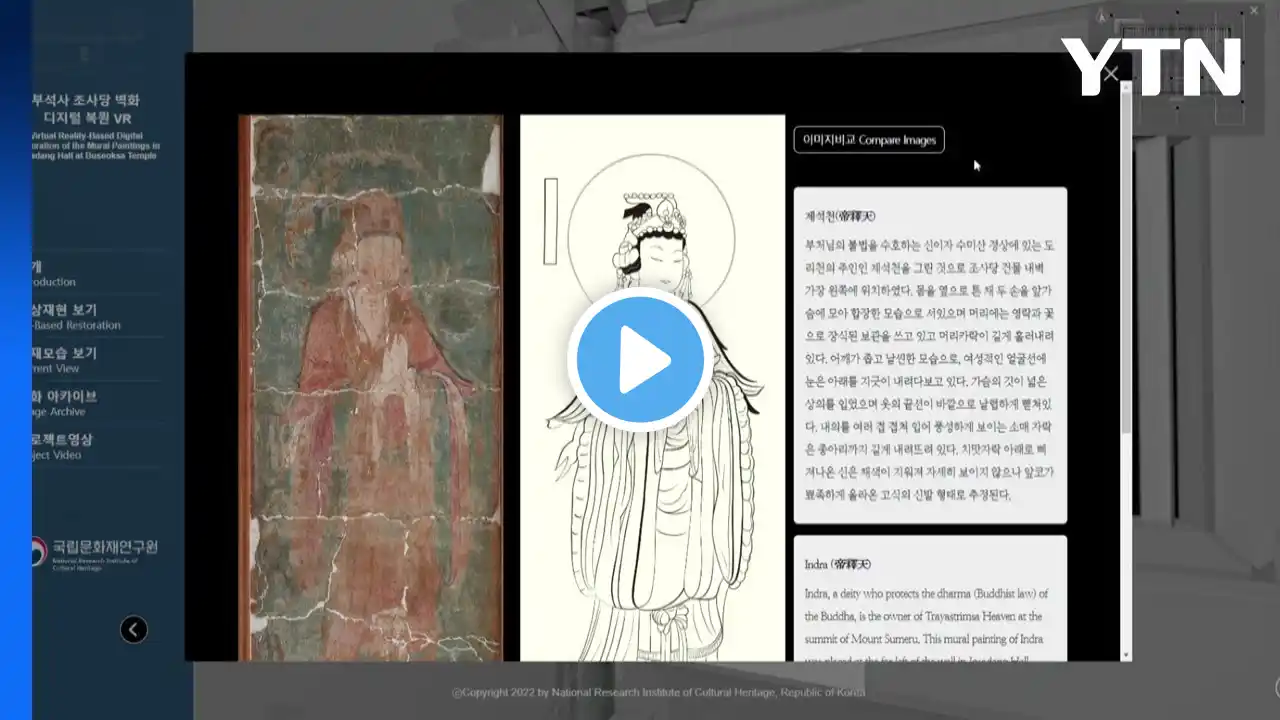Image resolution: width=1280 pixels, height=720 pixels.
Task: Click the line-drawing restoration of Indra
Action: [652, 388]
